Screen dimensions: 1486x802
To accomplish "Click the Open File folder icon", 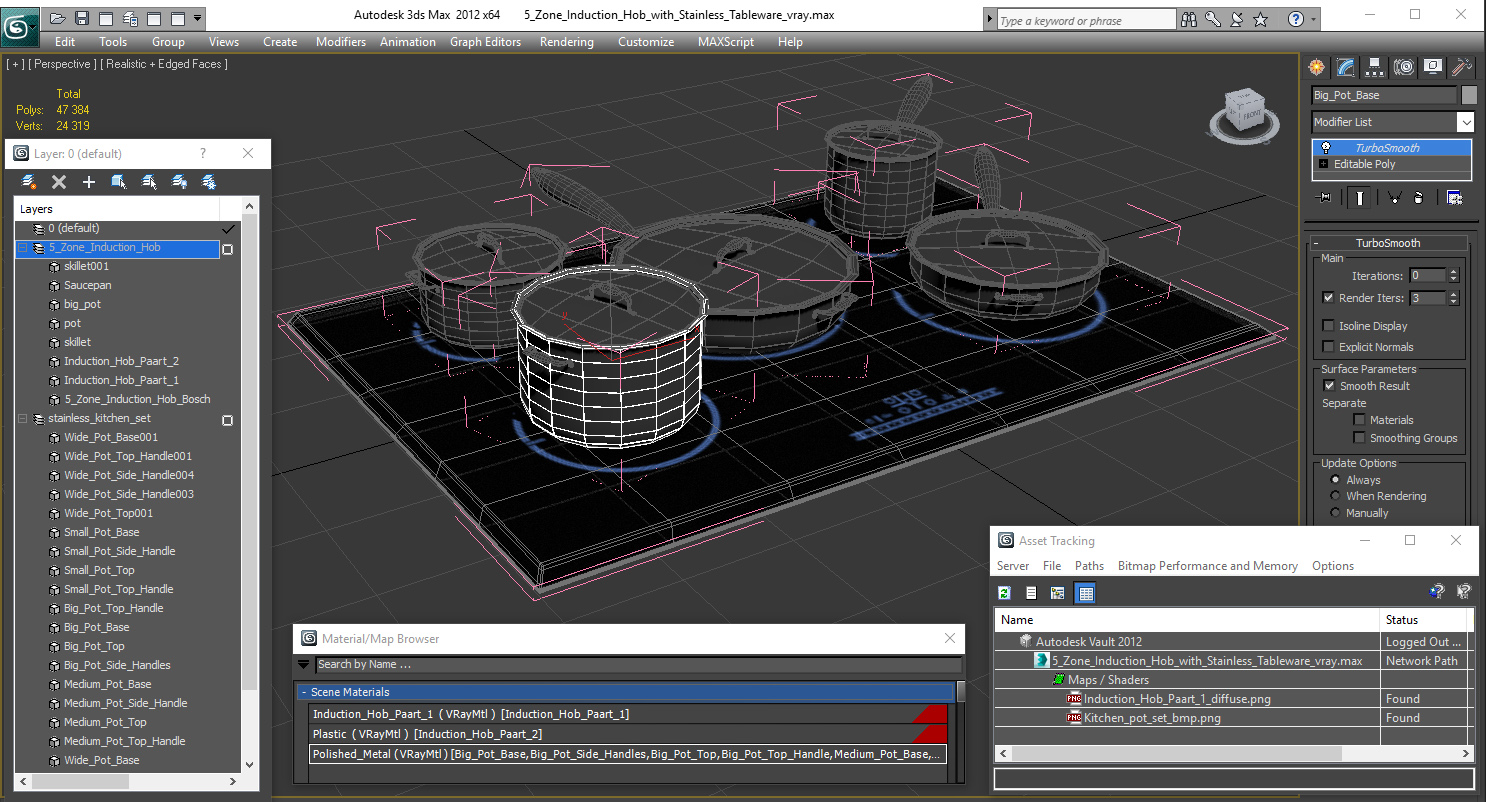I will tap(58, 18).
